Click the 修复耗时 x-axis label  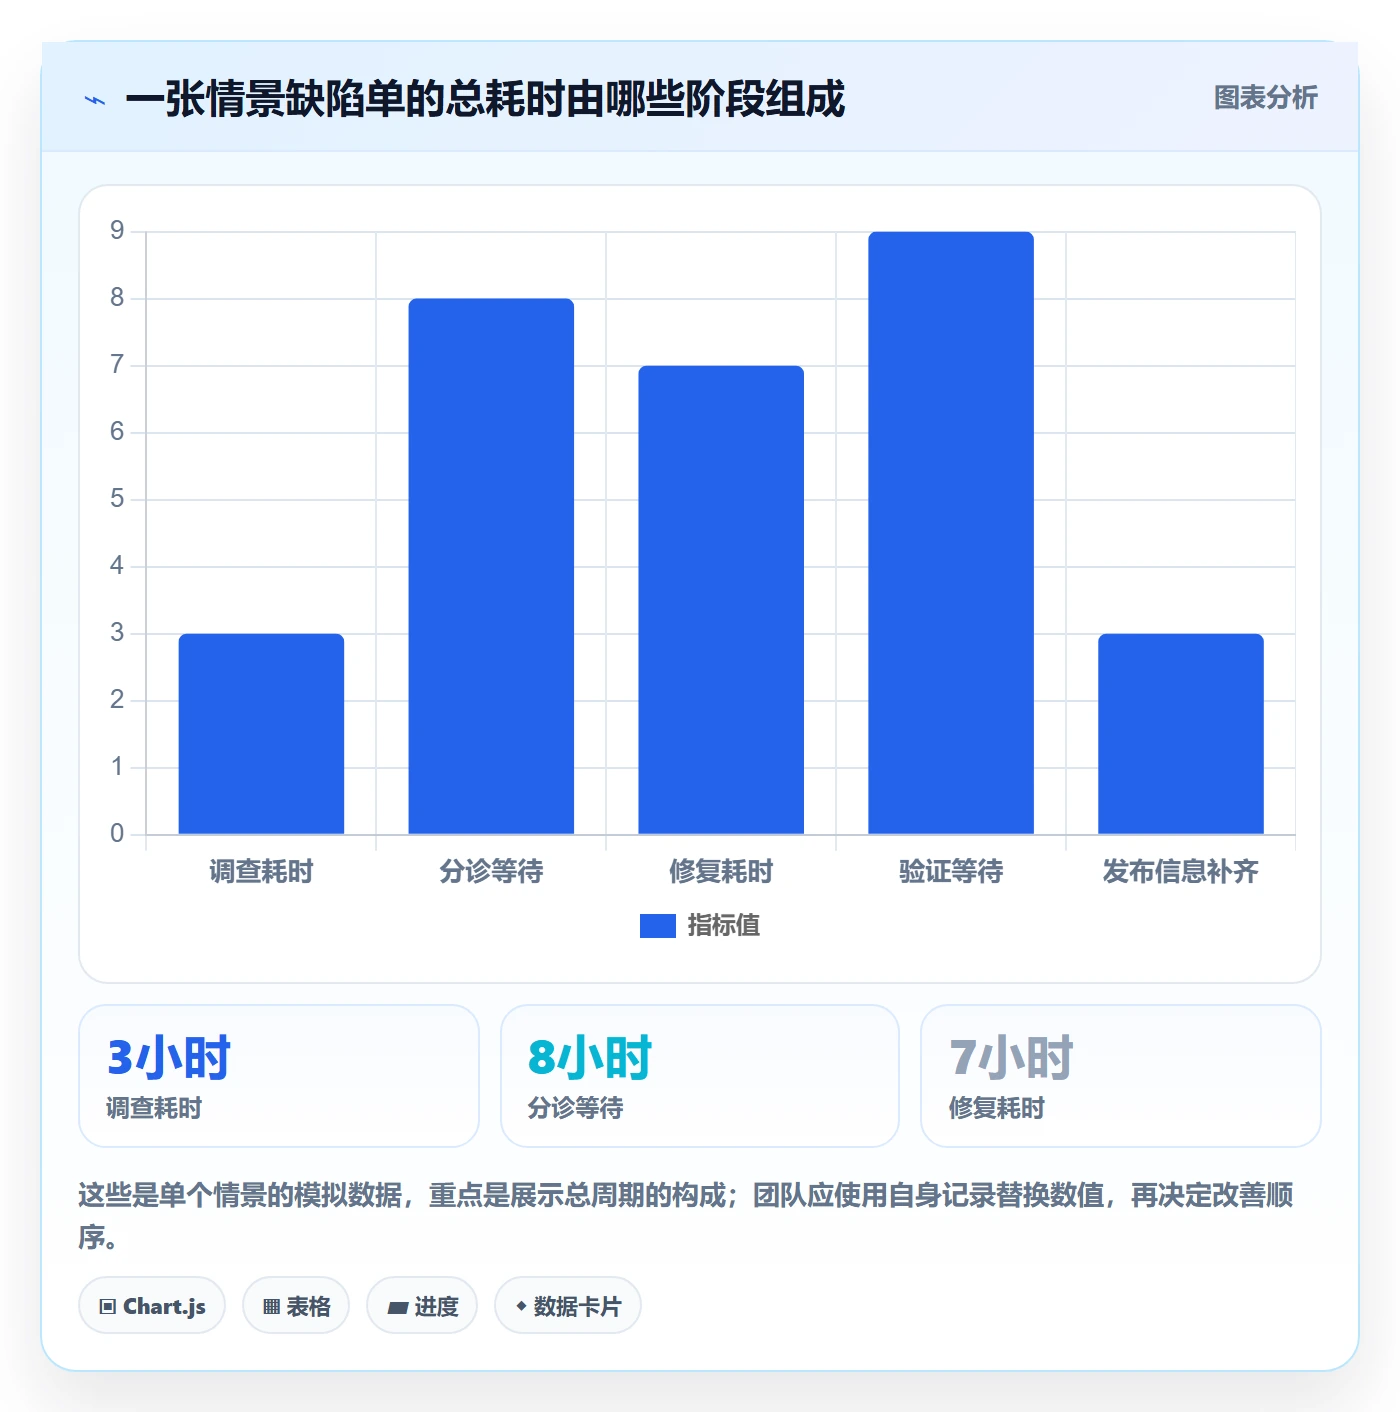click(x=721, y=872)
